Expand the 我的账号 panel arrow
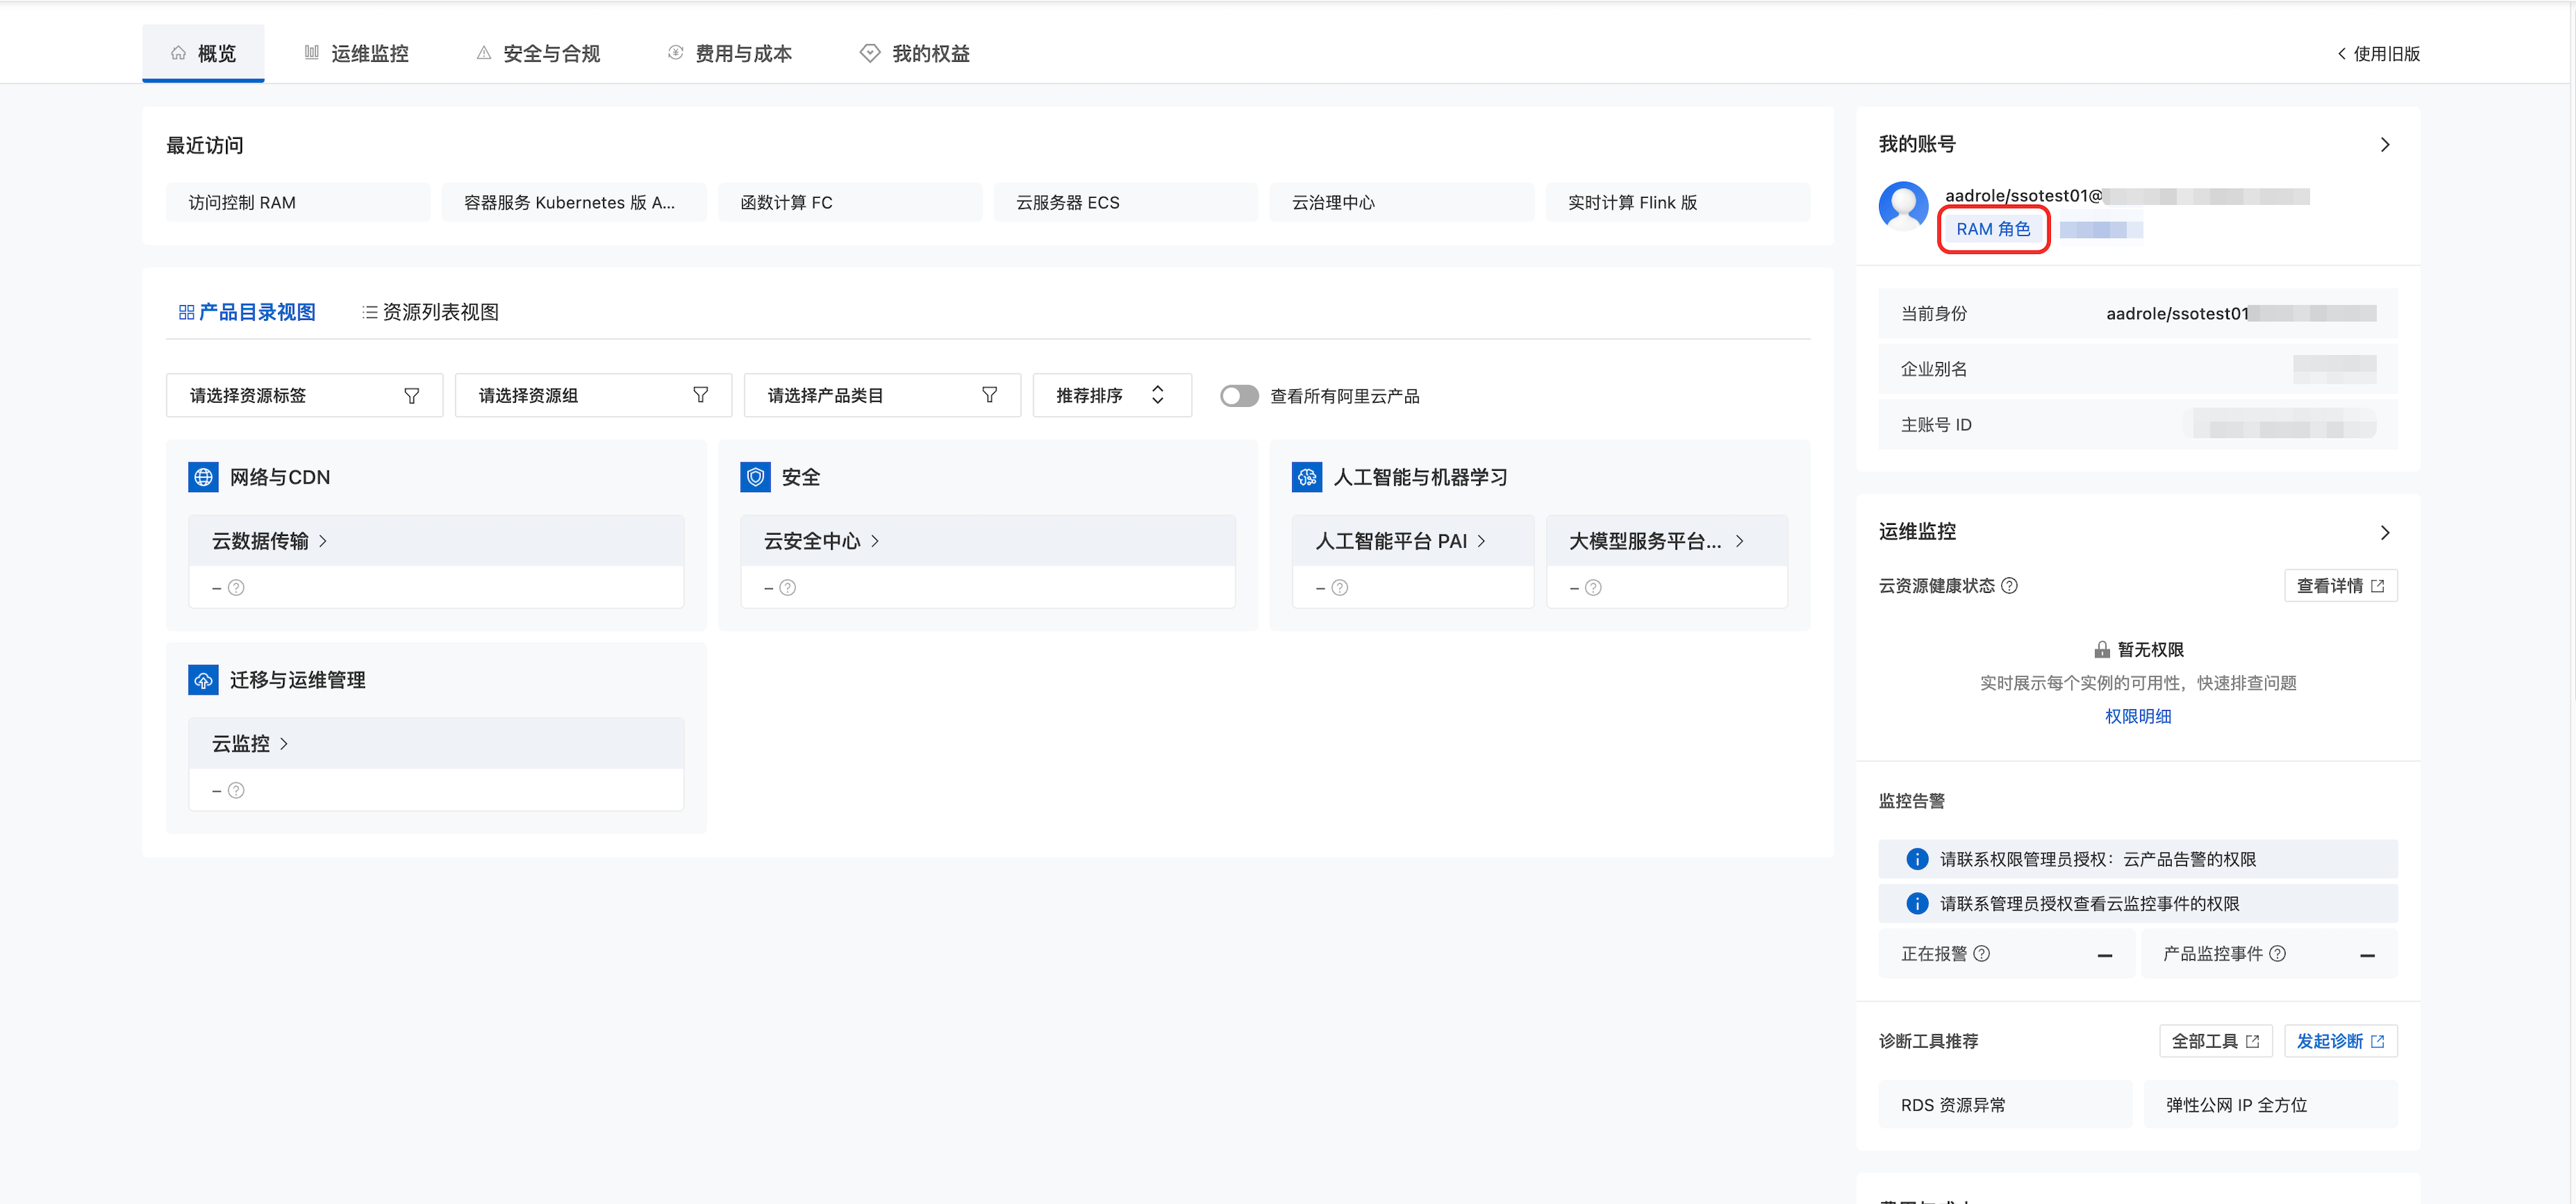 2385,145
